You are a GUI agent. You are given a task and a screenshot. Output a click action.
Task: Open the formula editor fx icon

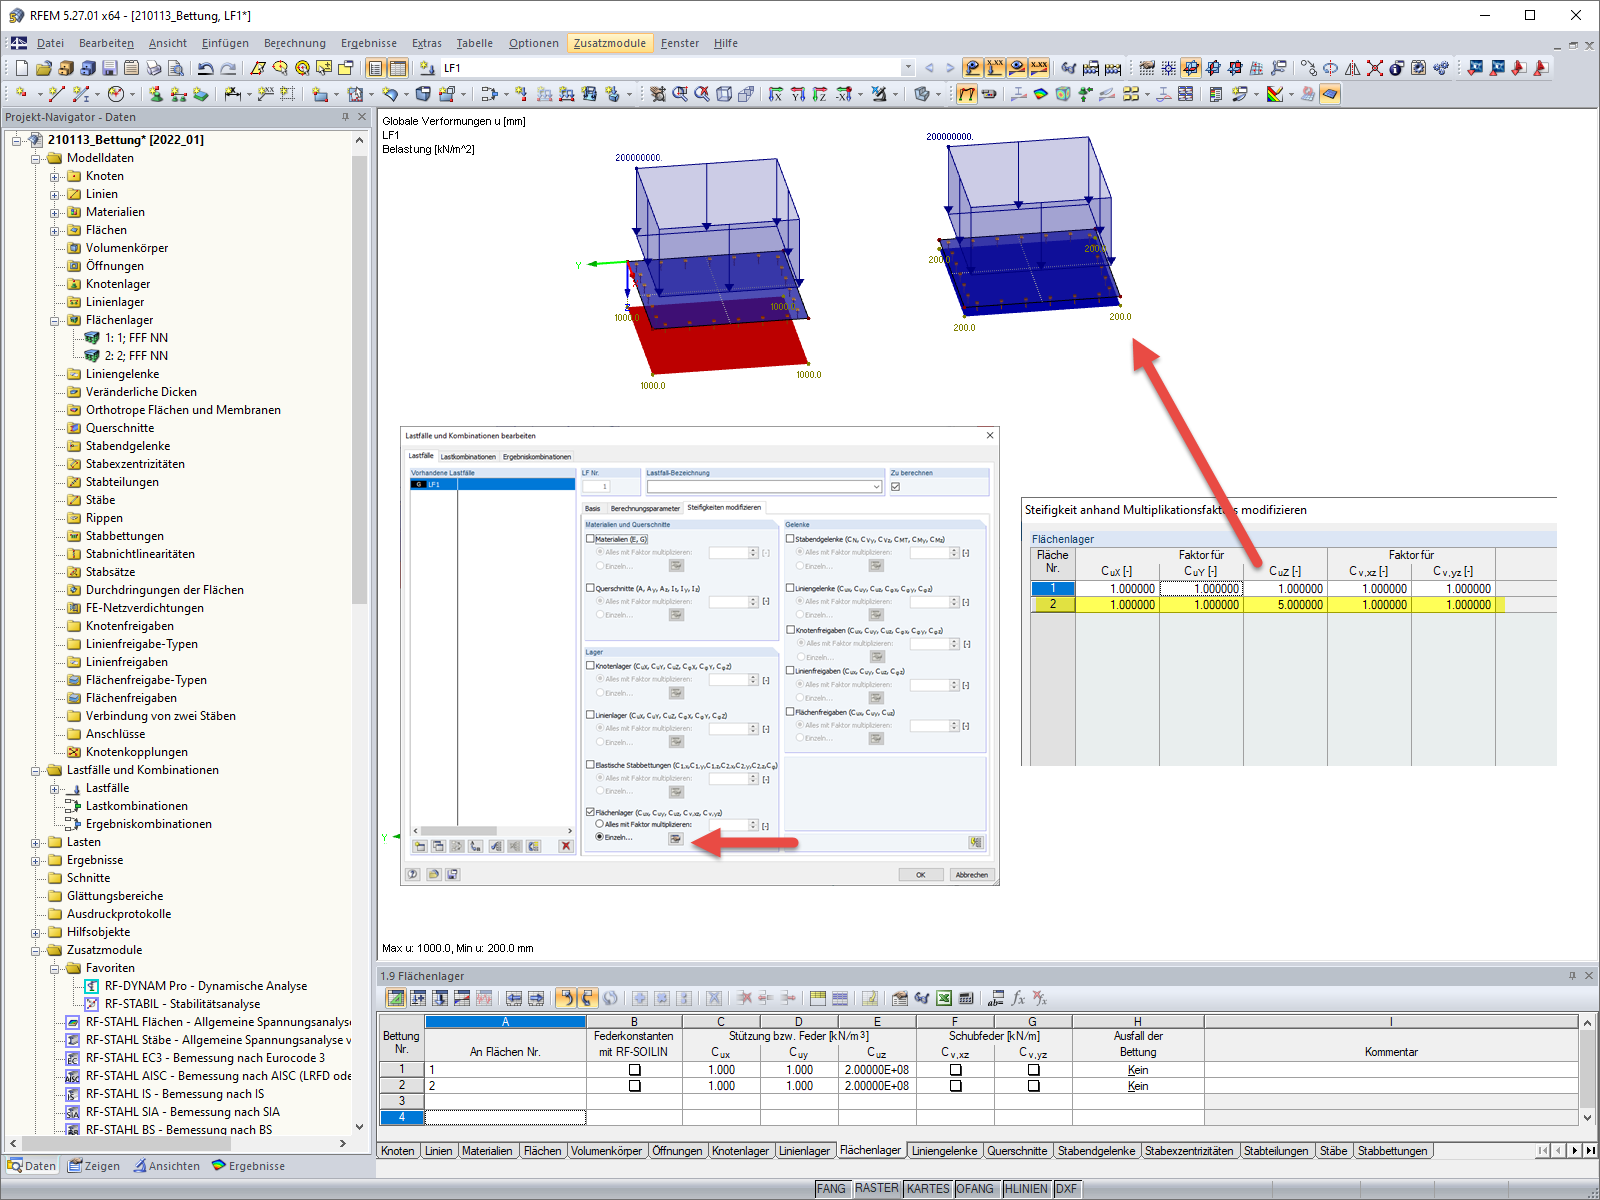1018,998
